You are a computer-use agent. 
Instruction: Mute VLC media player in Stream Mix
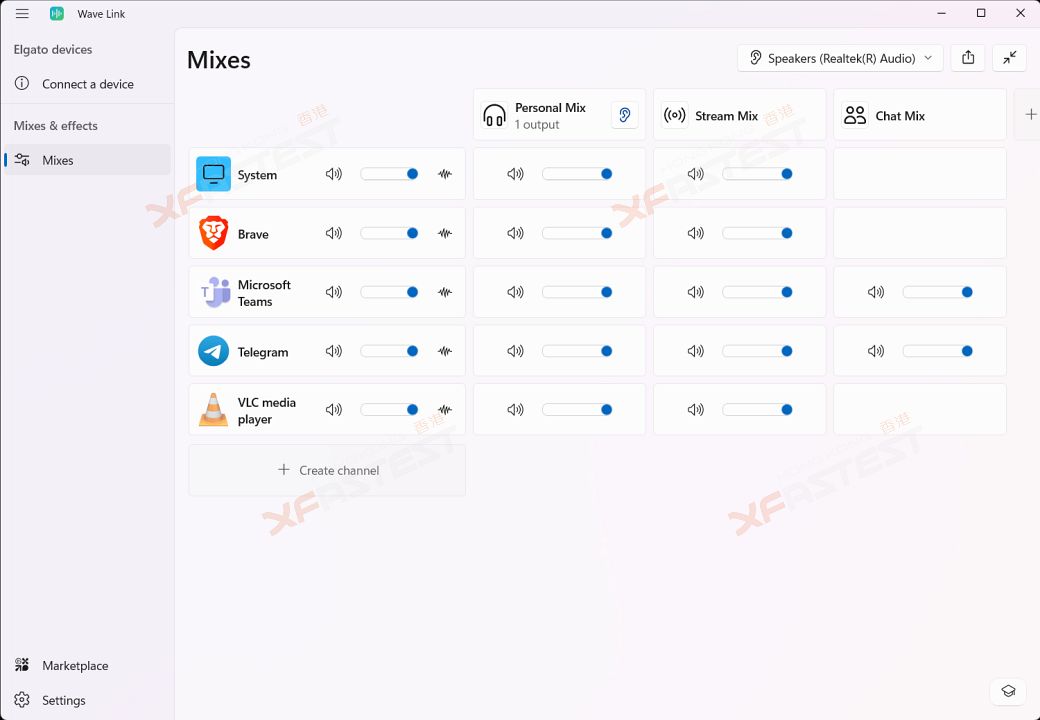(695, 409)
